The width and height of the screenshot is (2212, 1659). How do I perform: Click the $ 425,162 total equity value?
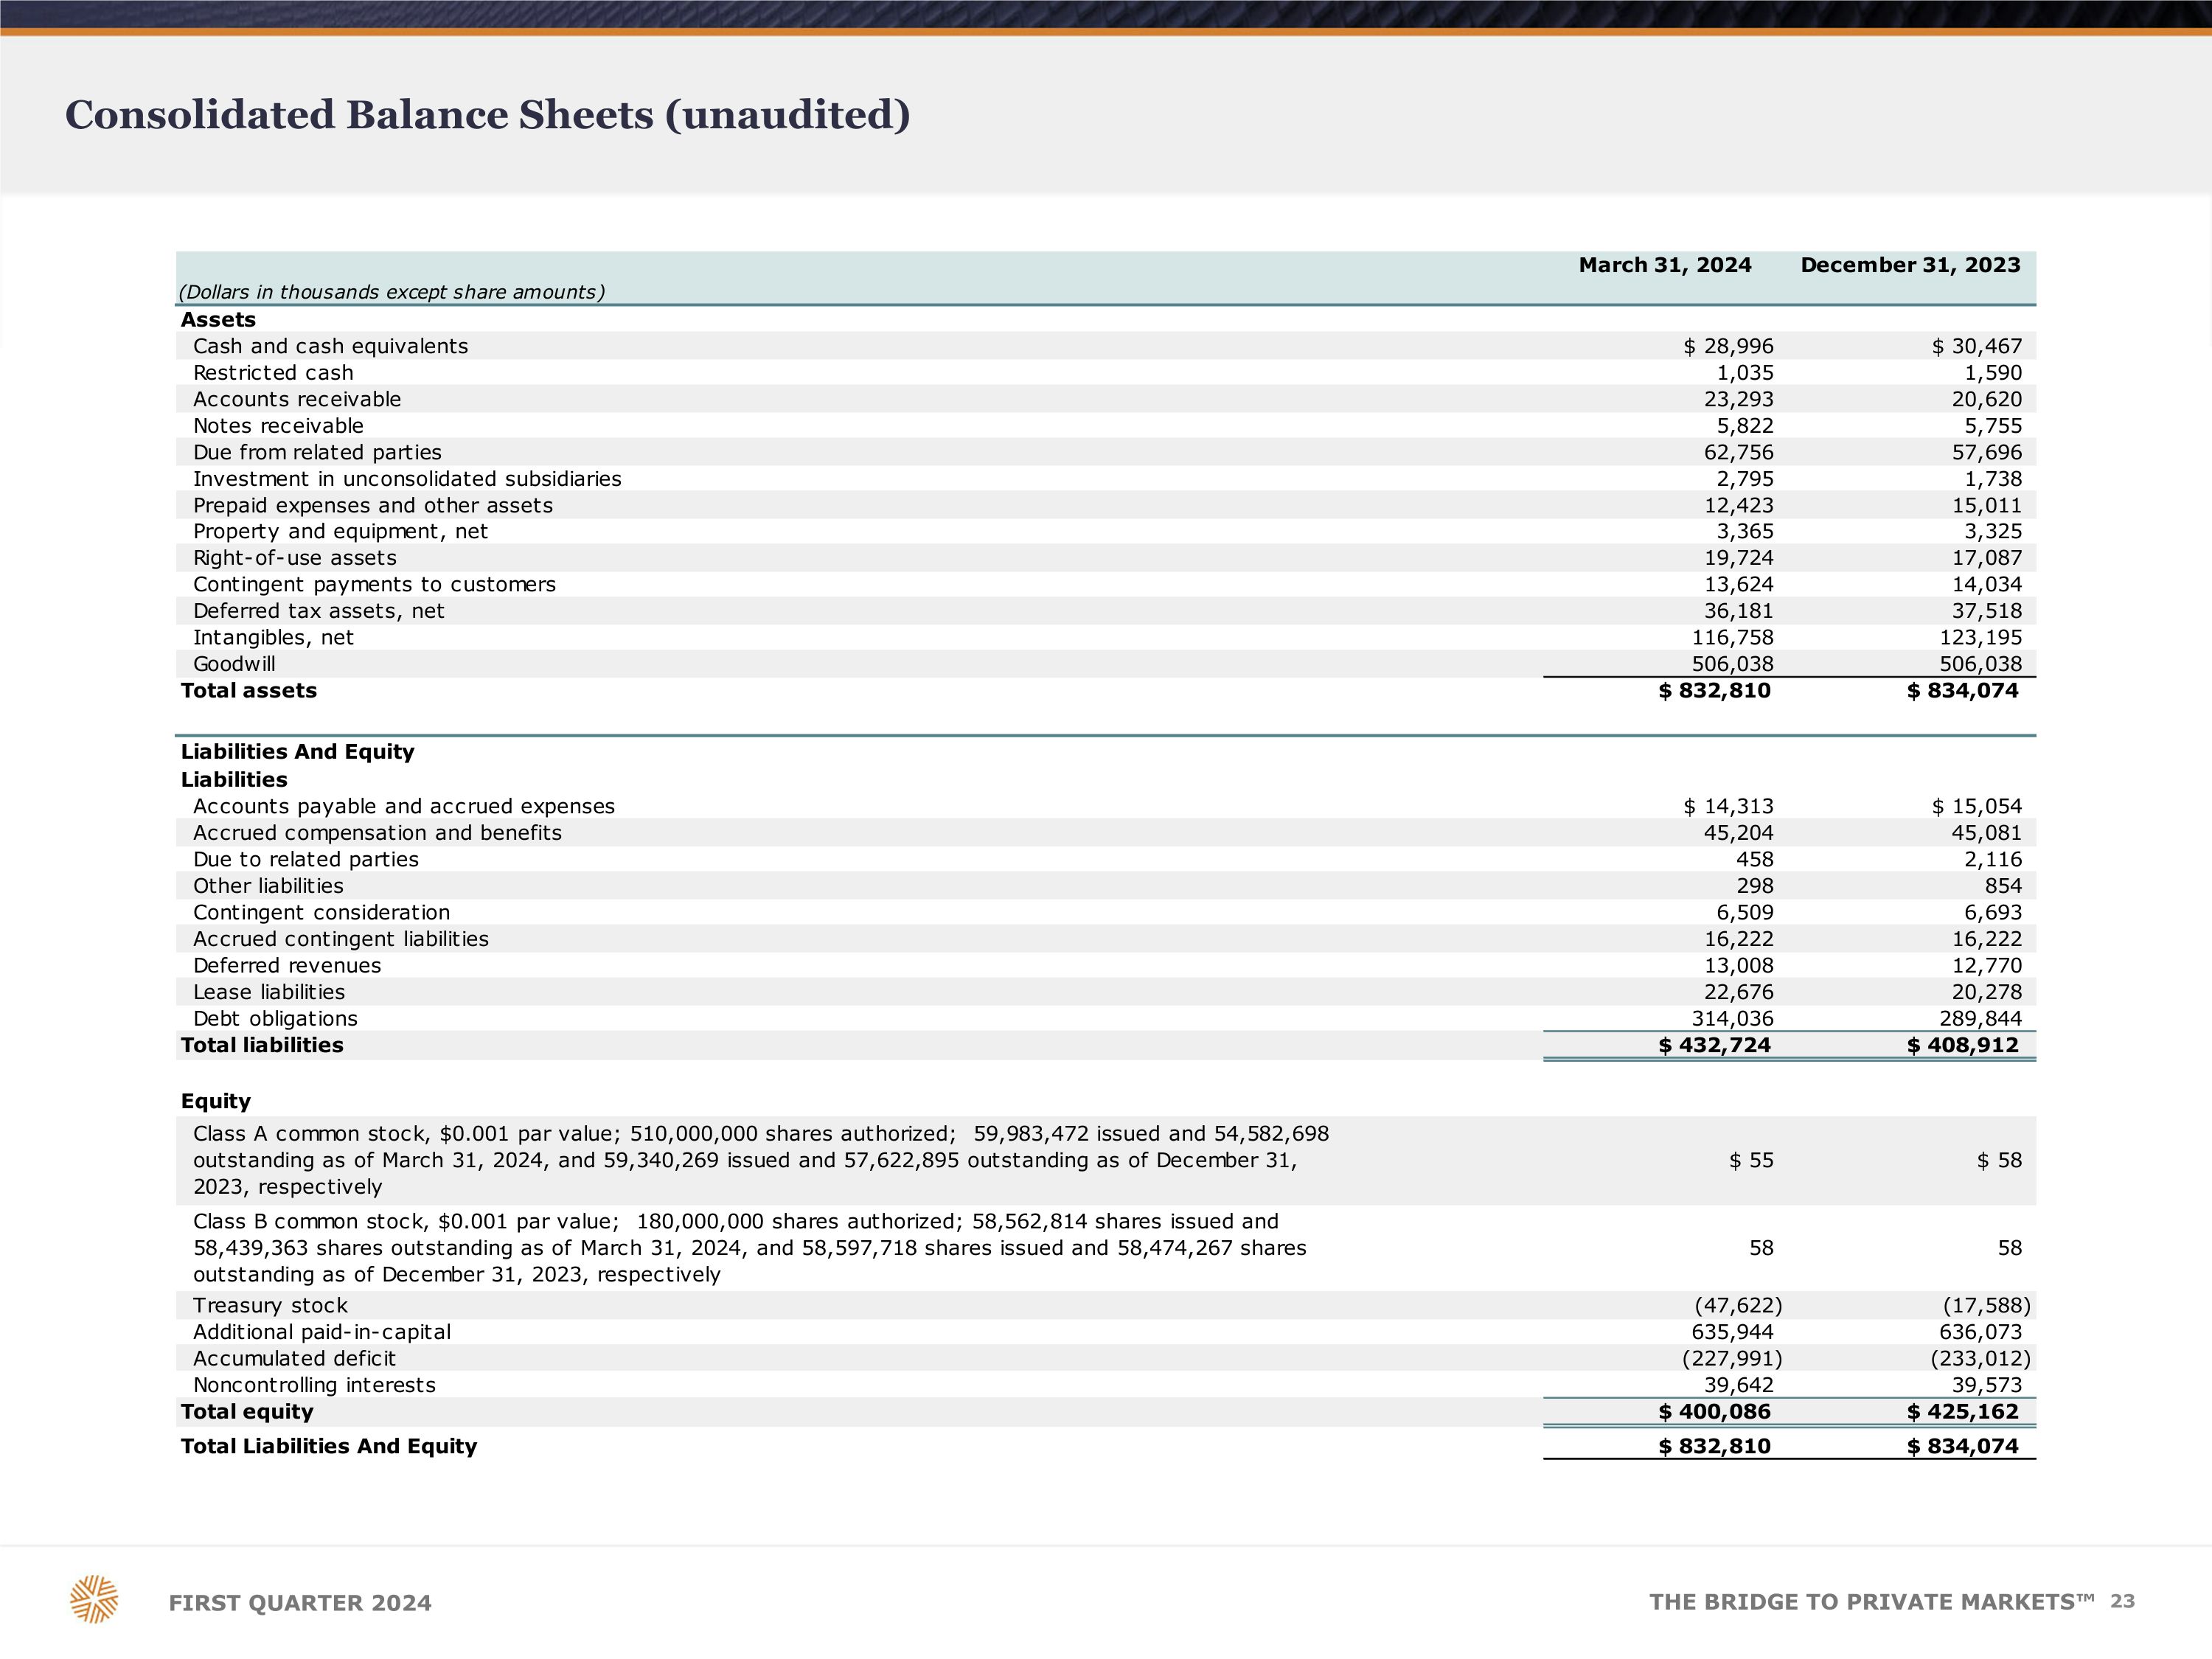pos(1962,1412)
